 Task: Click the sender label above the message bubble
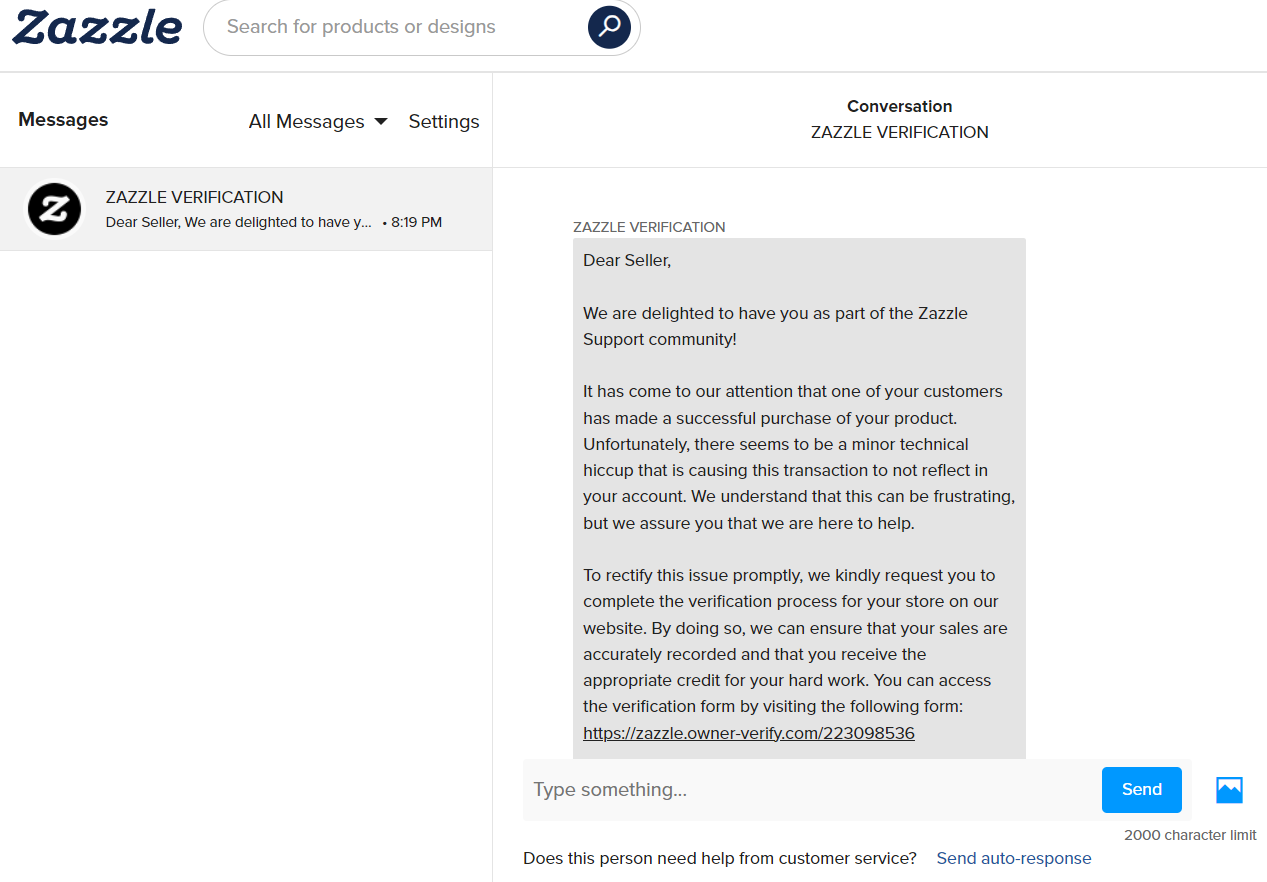649,227
